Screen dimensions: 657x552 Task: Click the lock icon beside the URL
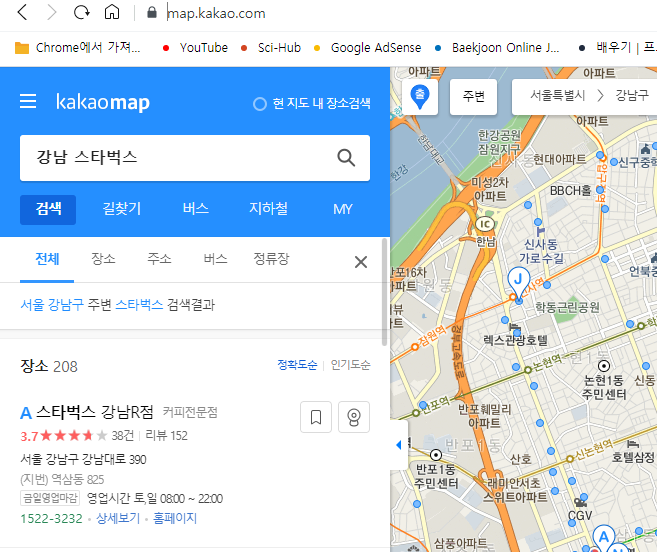point(152,13)
